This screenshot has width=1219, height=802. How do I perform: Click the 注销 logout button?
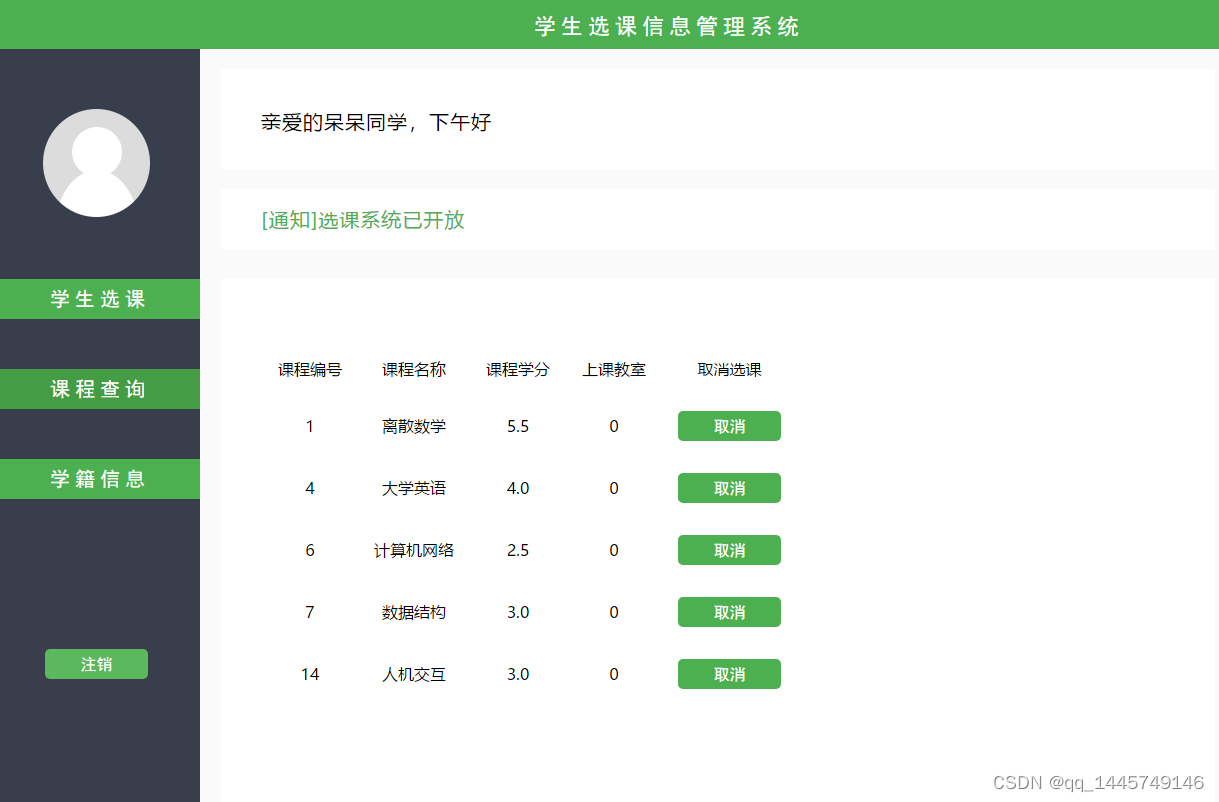(x=96, y=663)
